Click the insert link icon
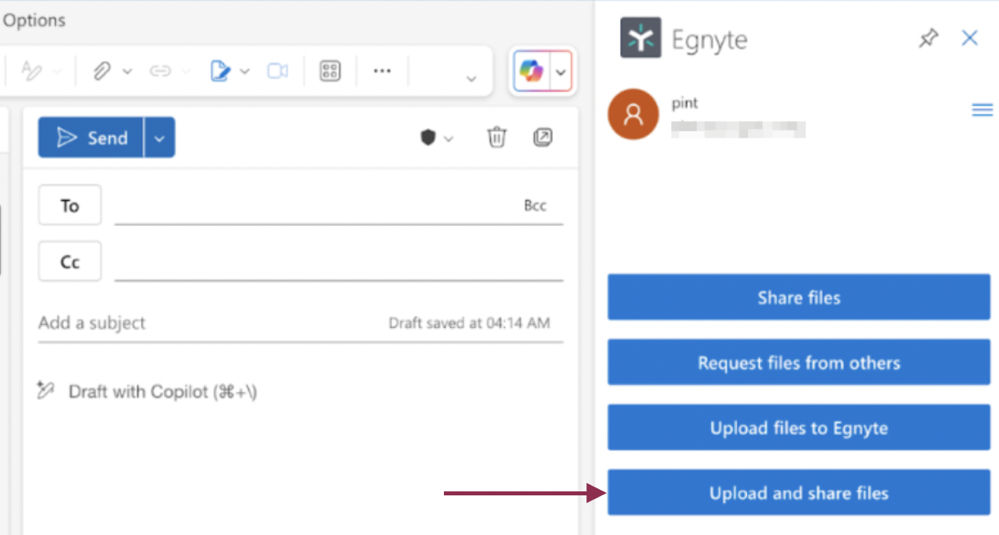This screenshot has width=999, height=535. pos(160,71)
